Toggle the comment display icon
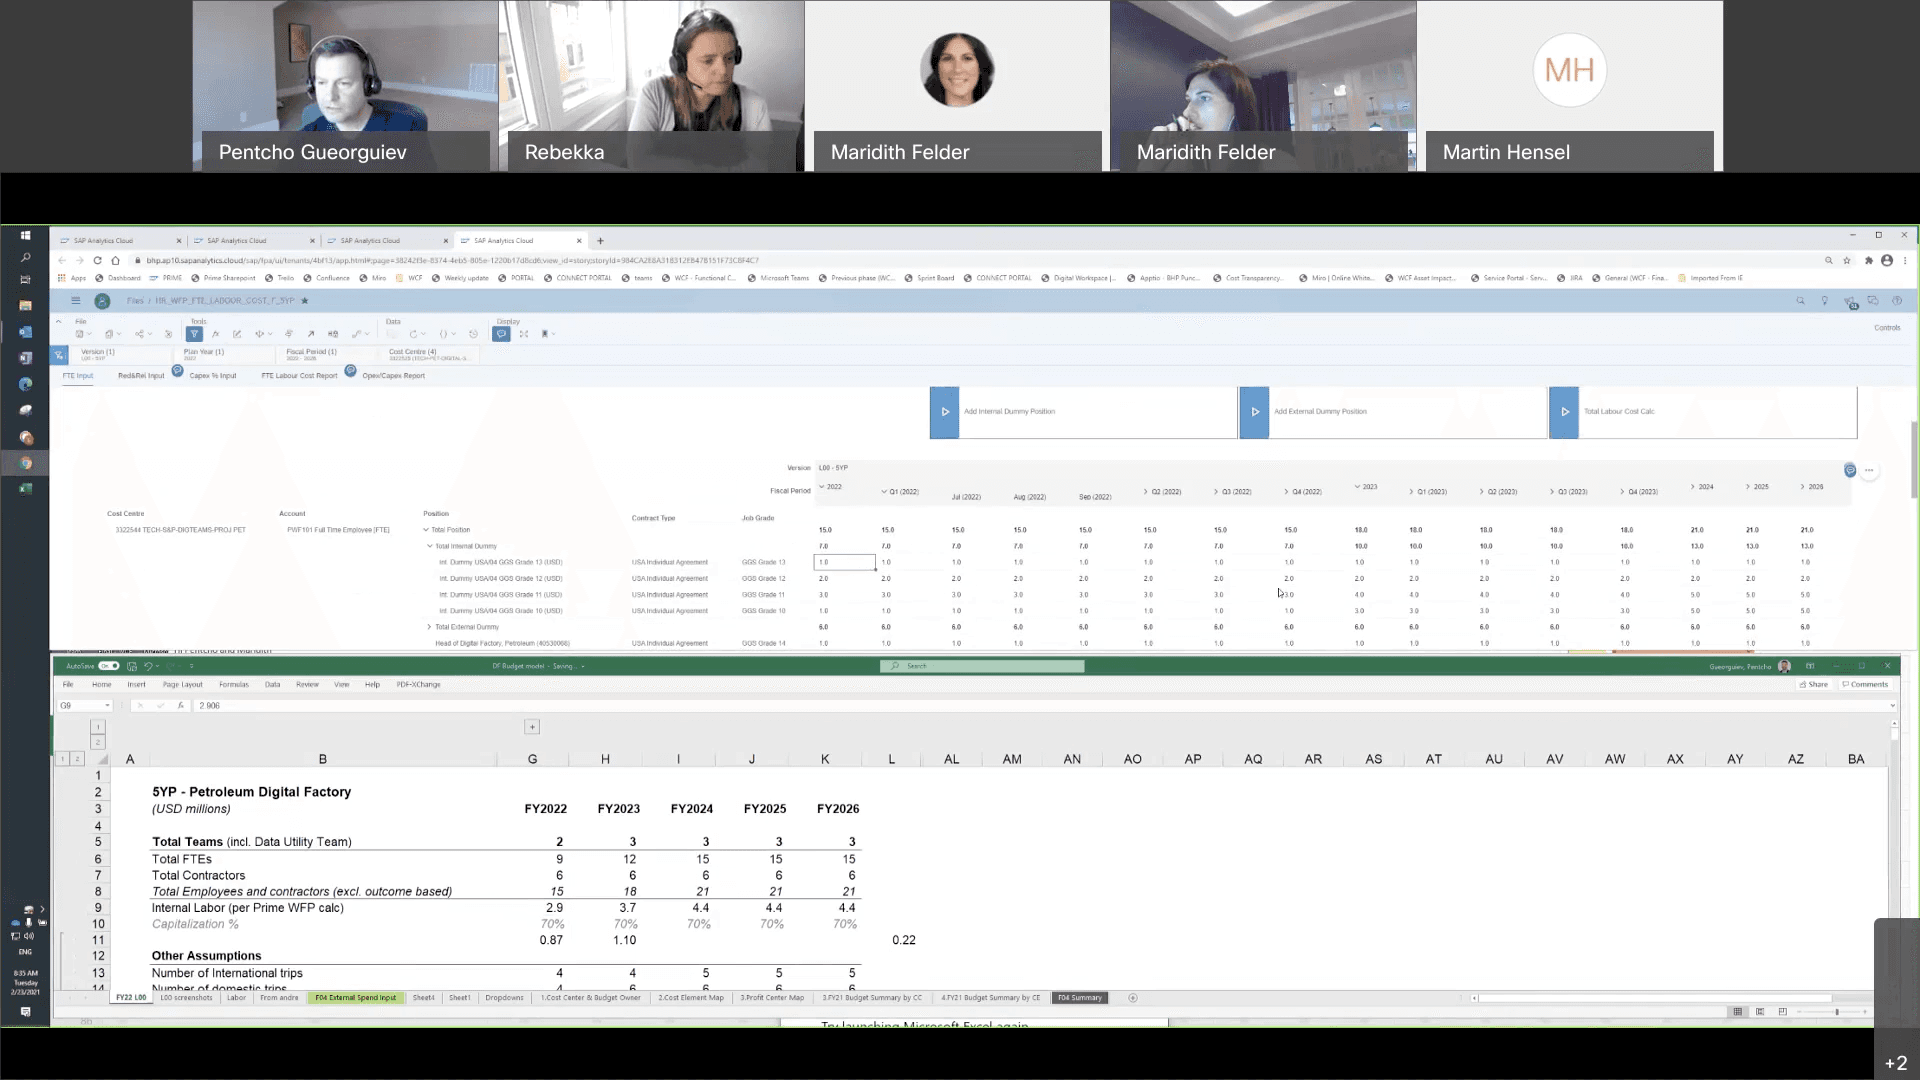 point(501,334)
